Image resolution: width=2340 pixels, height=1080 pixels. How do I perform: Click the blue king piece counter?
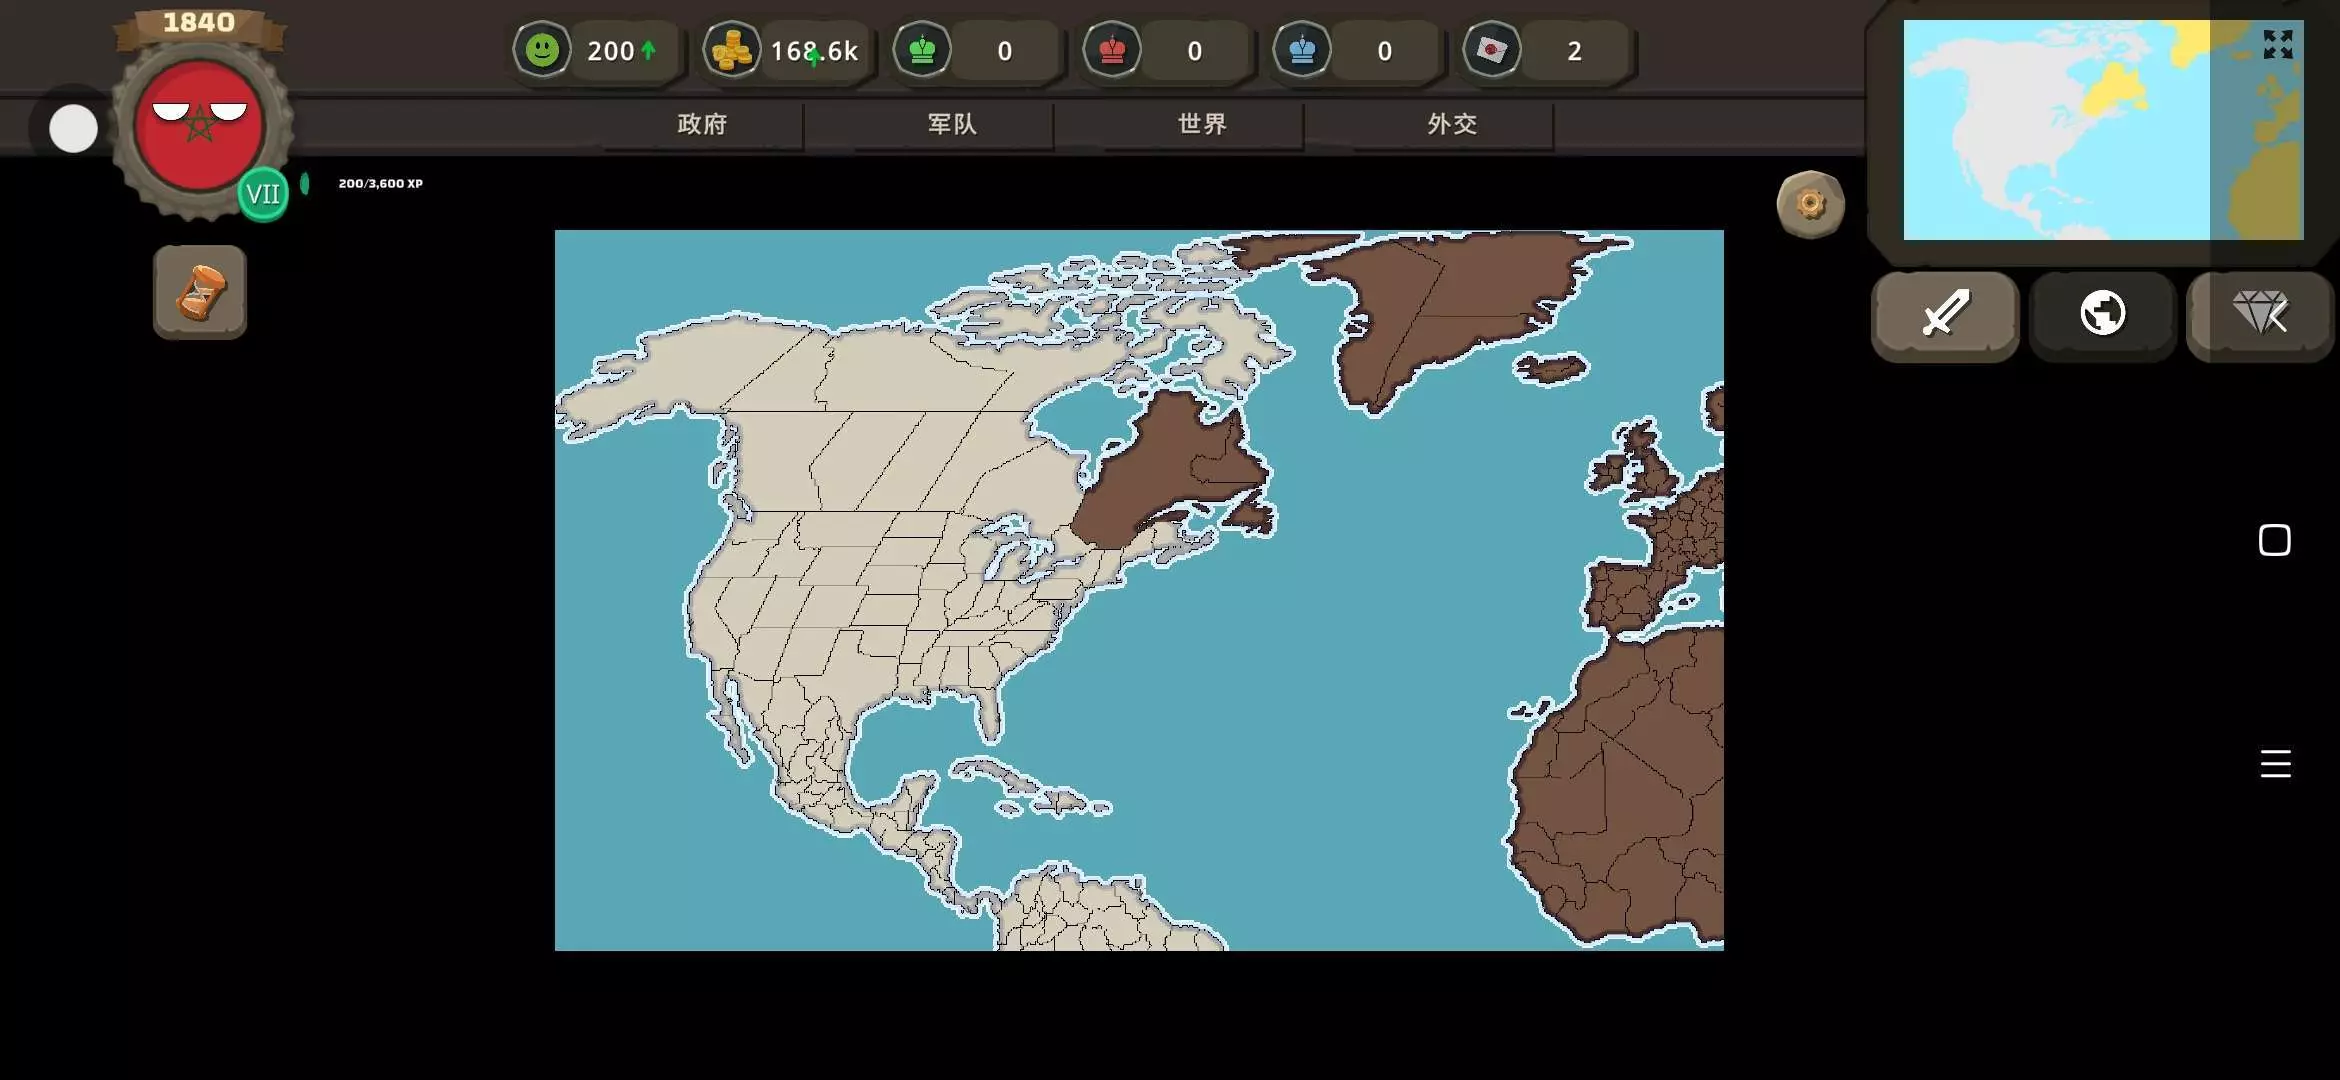[1302, 50]
